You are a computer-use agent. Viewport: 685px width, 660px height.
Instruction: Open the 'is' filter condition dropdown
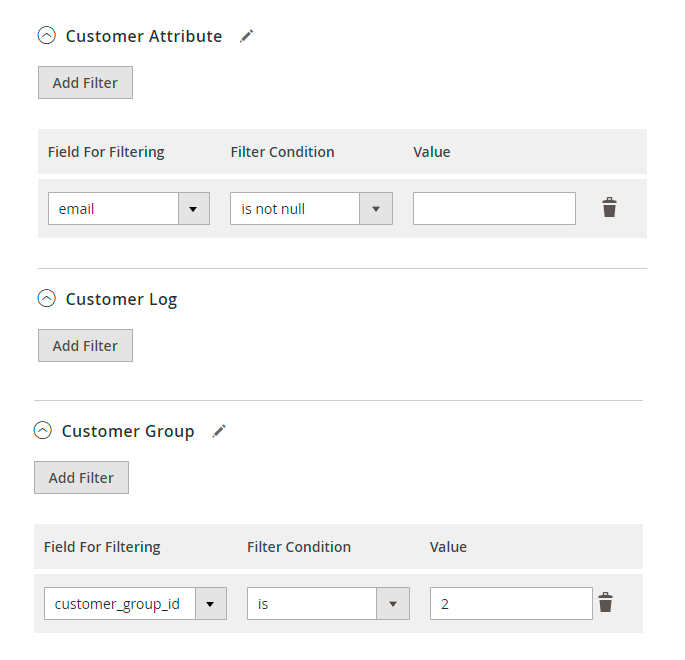tap(328, 604)
